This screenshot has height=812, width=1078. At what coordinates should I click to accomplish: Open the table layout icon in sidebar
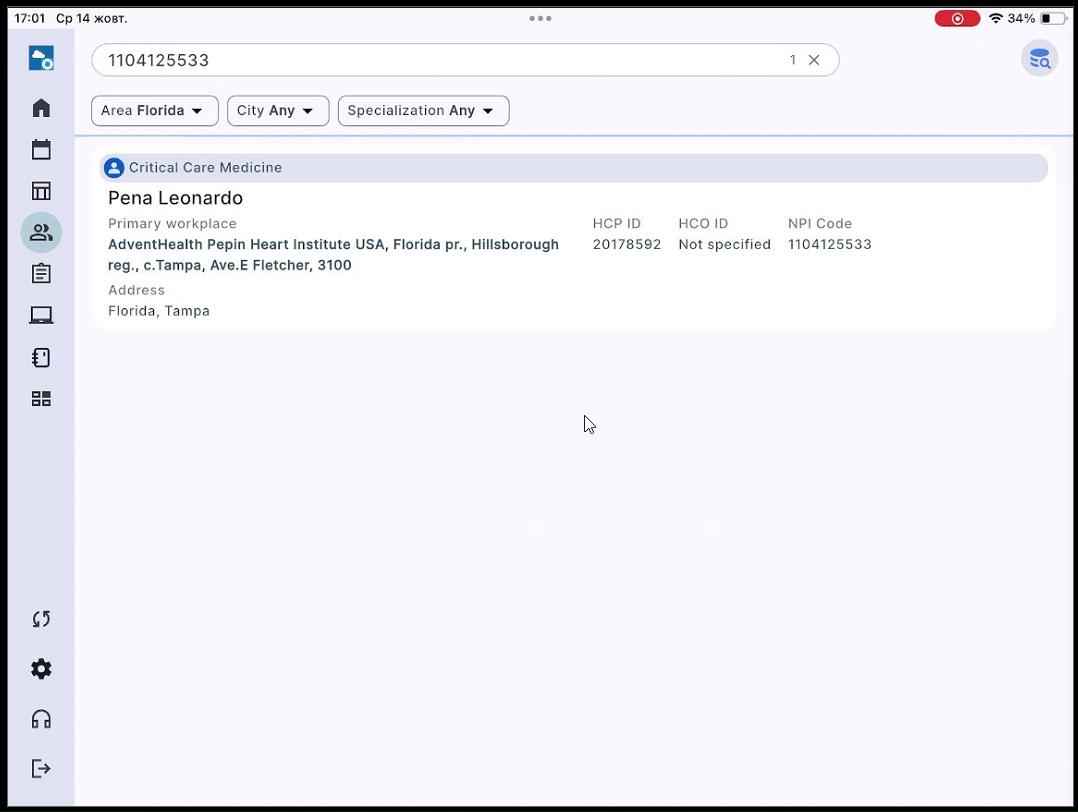41,190
